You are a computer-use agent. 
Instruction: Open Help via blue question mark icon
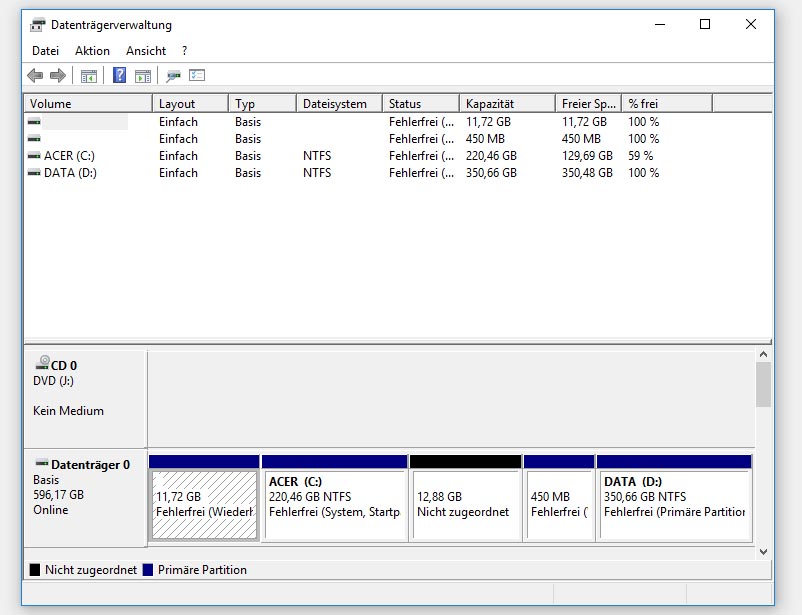[119, 76]
